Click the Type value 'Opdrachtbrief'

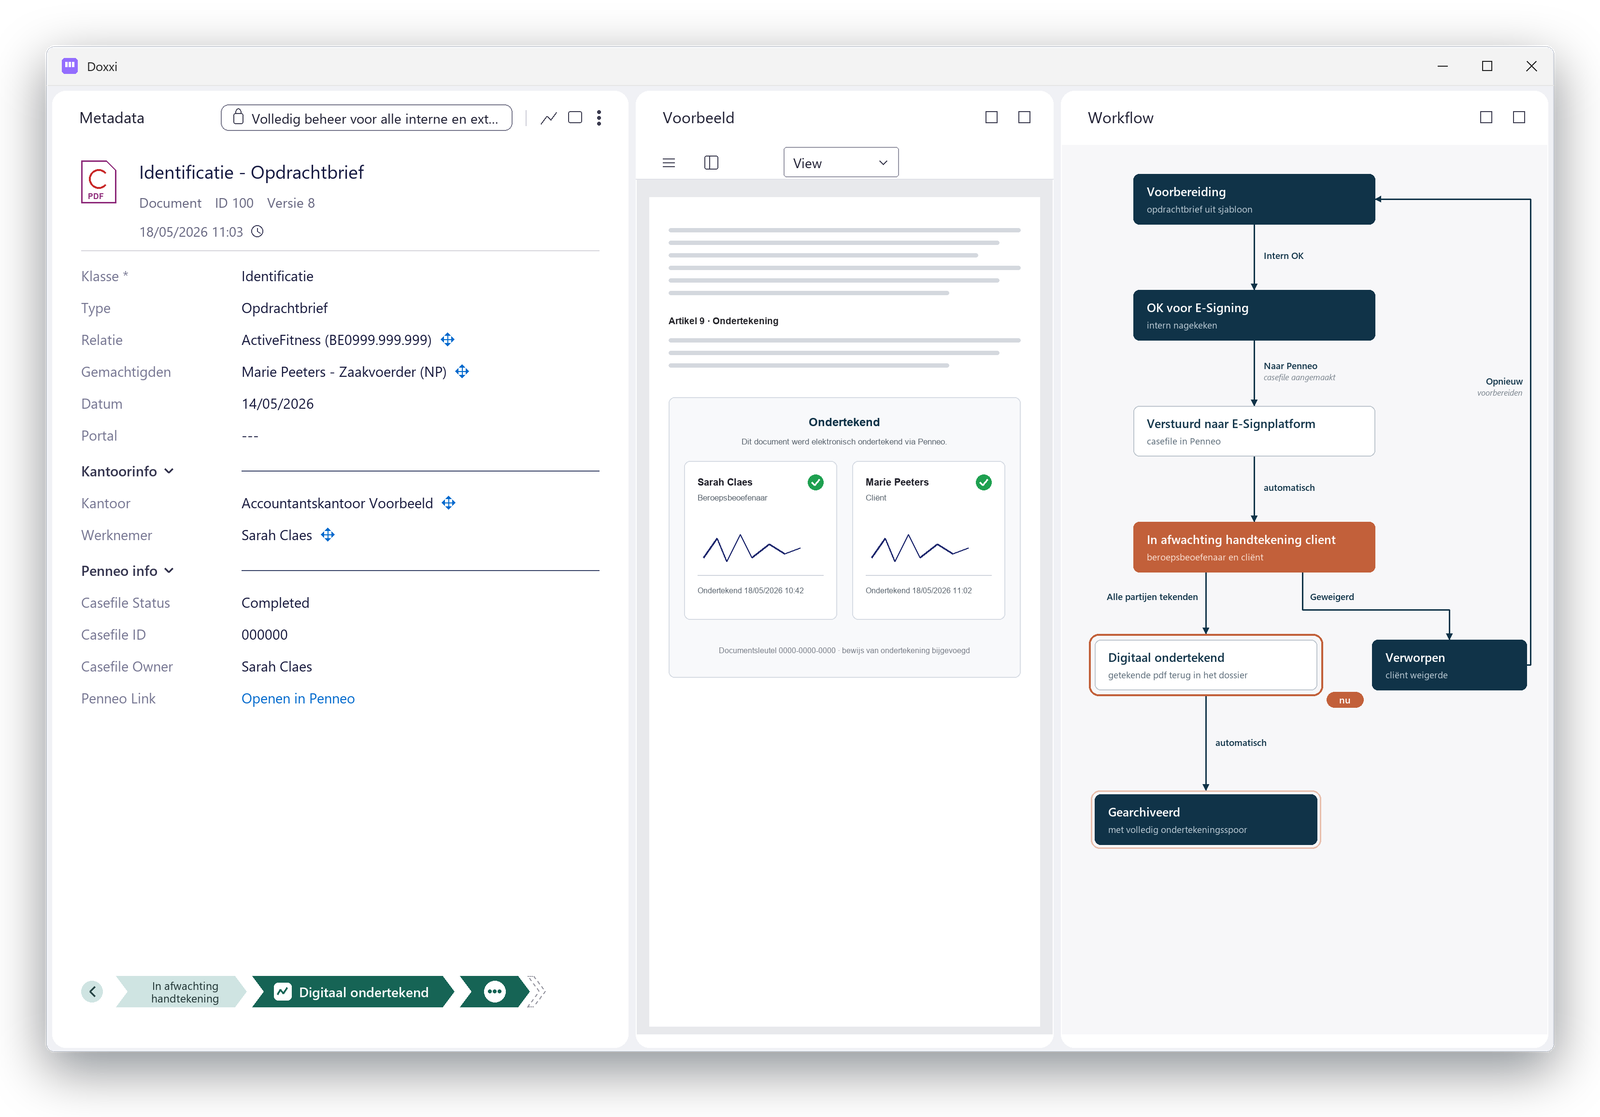point(284,308)
